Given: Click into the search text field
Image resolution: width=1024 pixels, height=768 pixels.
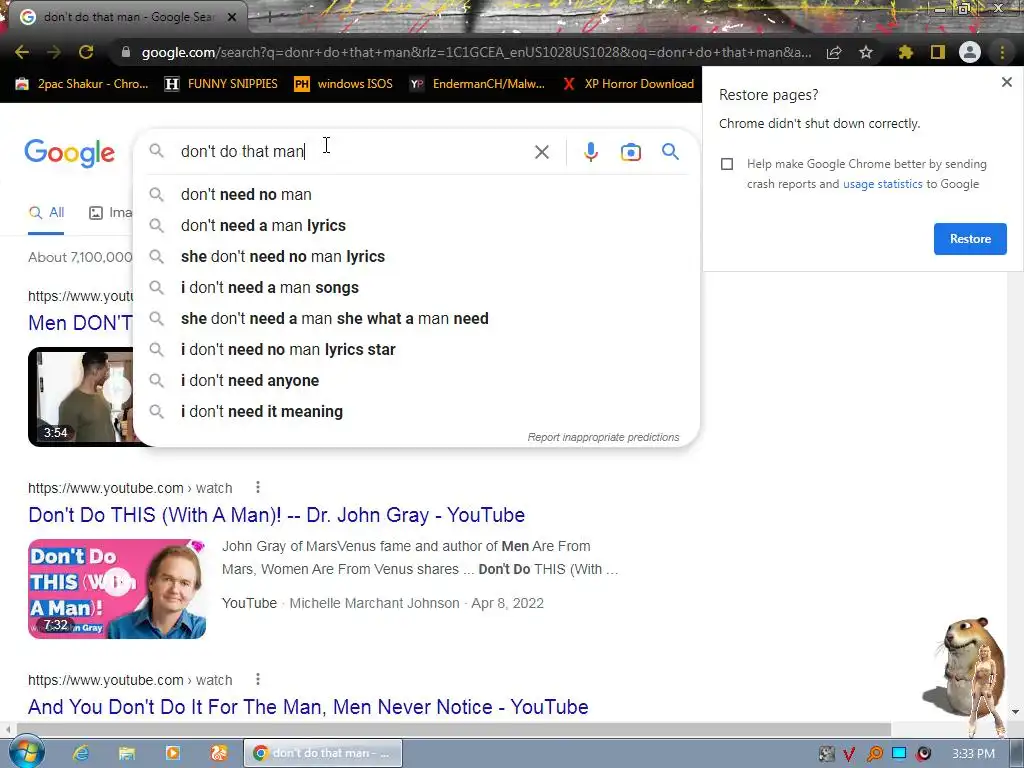Looking at the screenshot, I should point(353,152).
